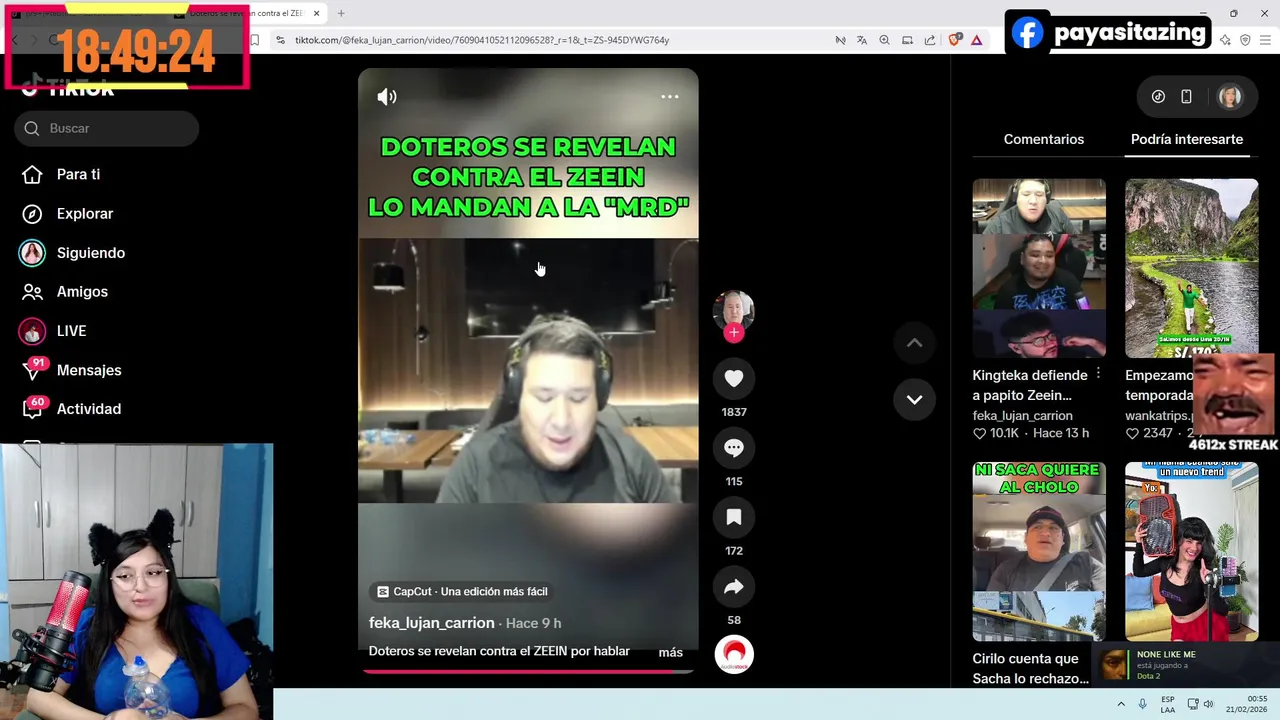Screen dimensions: 1280x720
Task: Close the Doteros TikTok browser tab
Action: (x=316, y=13)
